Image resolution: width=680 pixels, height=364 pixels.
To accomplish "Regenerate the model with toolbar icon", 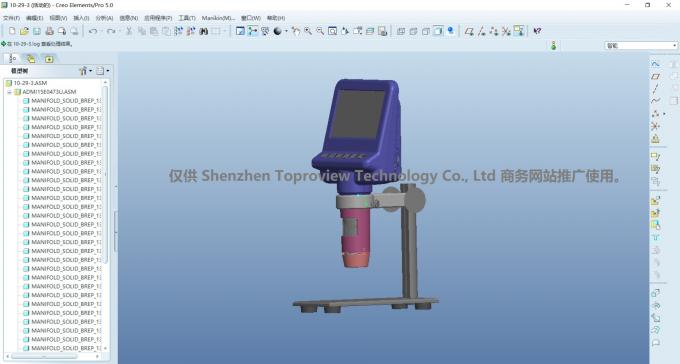I will [x=179, y=31].
